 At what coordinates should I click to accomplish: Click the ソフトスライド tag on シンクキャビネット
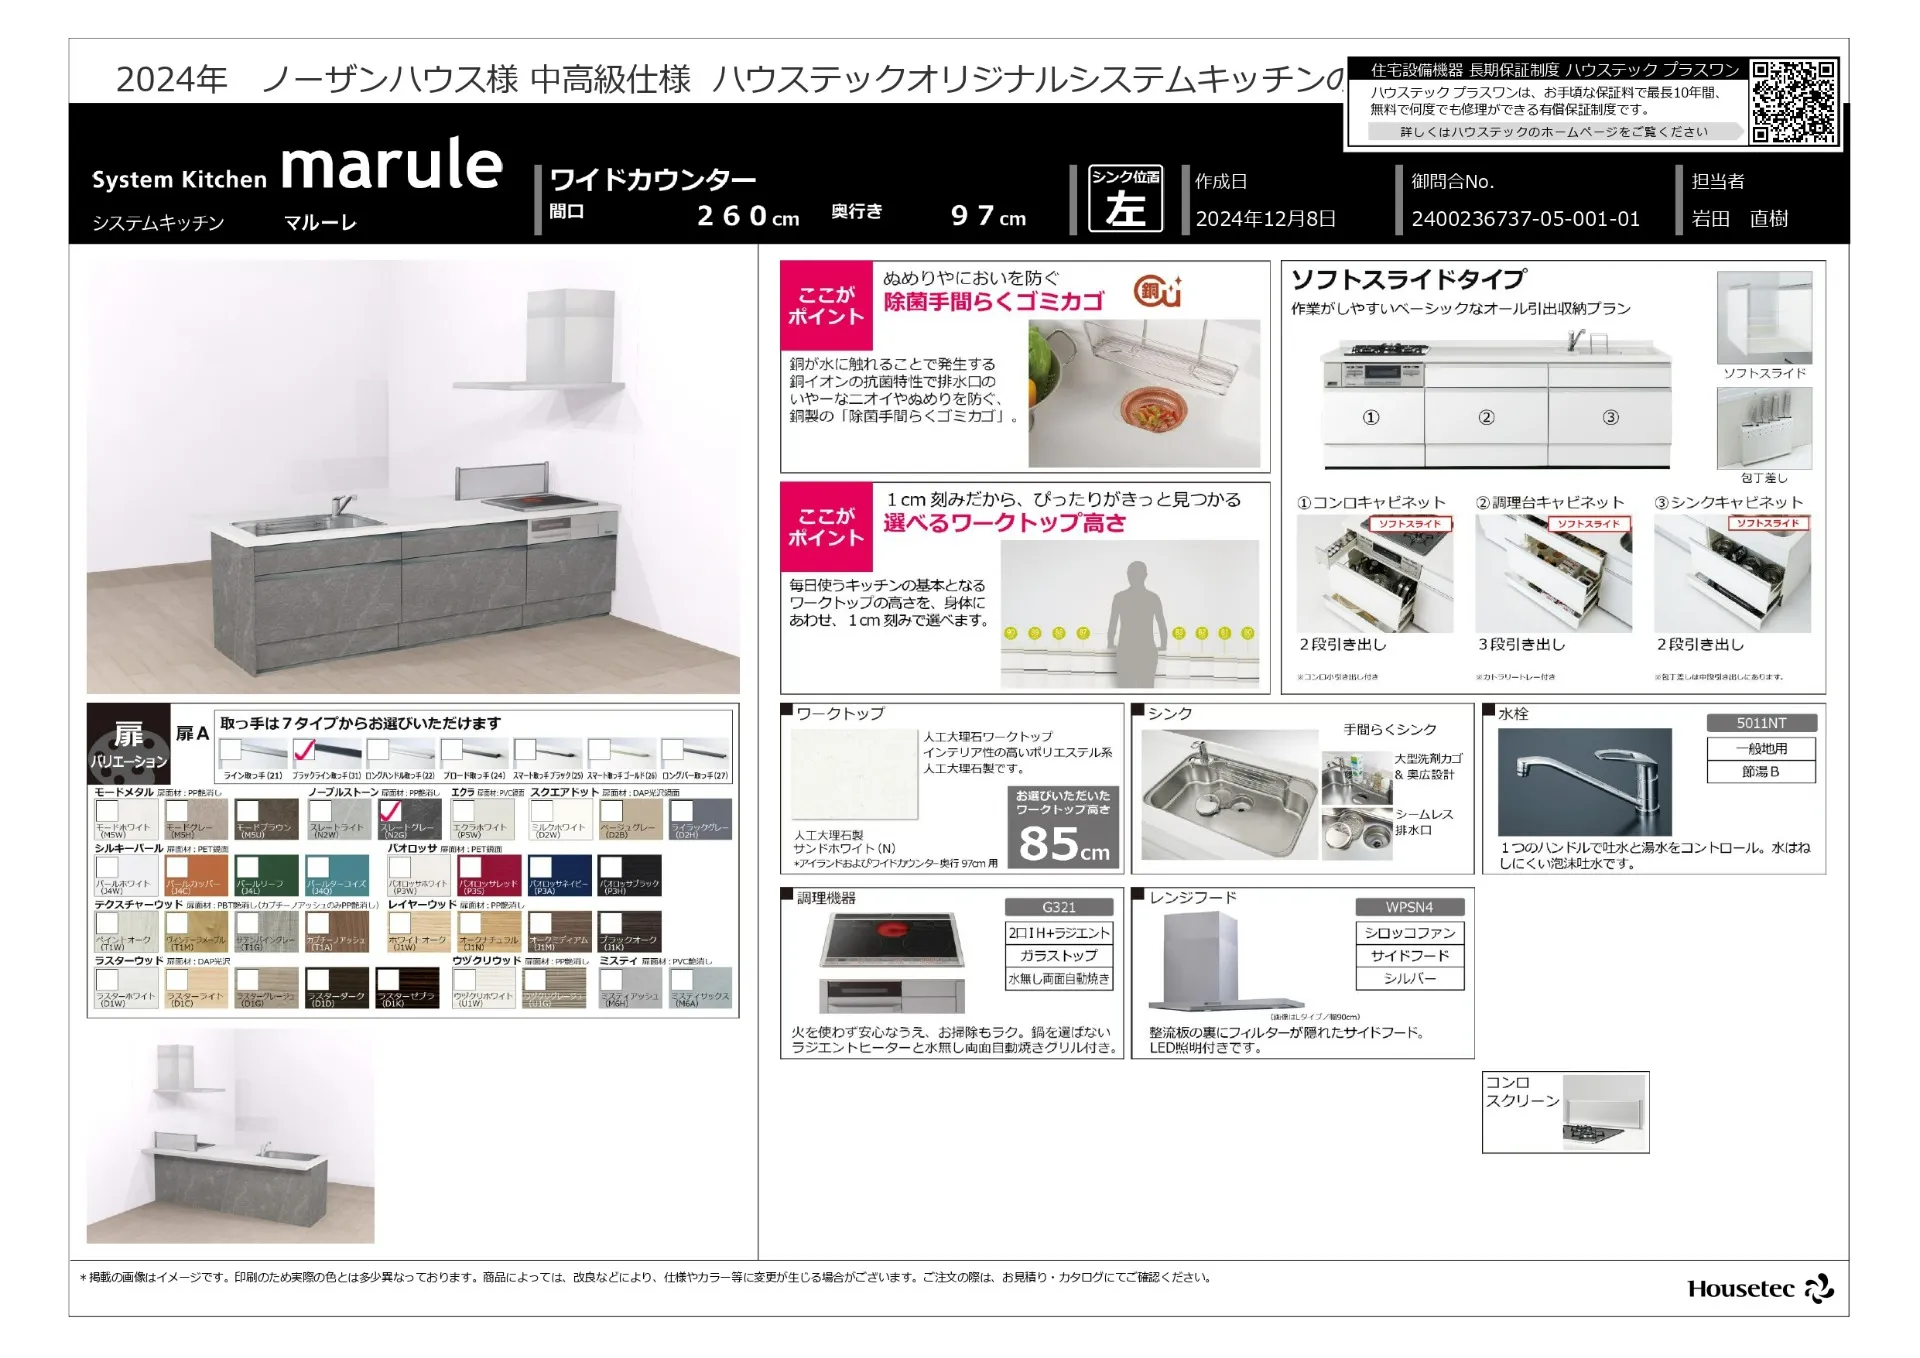click(x=1768, y=524)
